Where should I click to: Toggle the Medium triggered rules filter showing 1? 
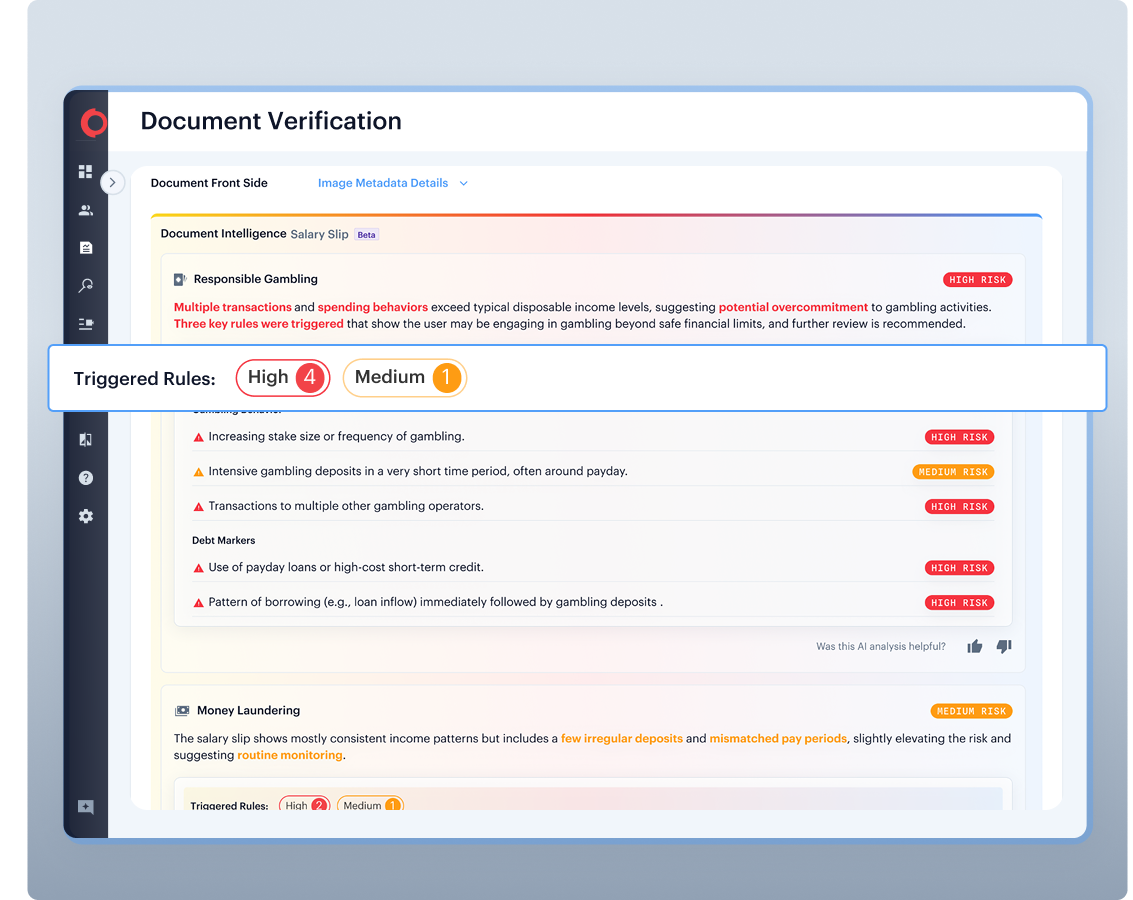coord(404,378)
